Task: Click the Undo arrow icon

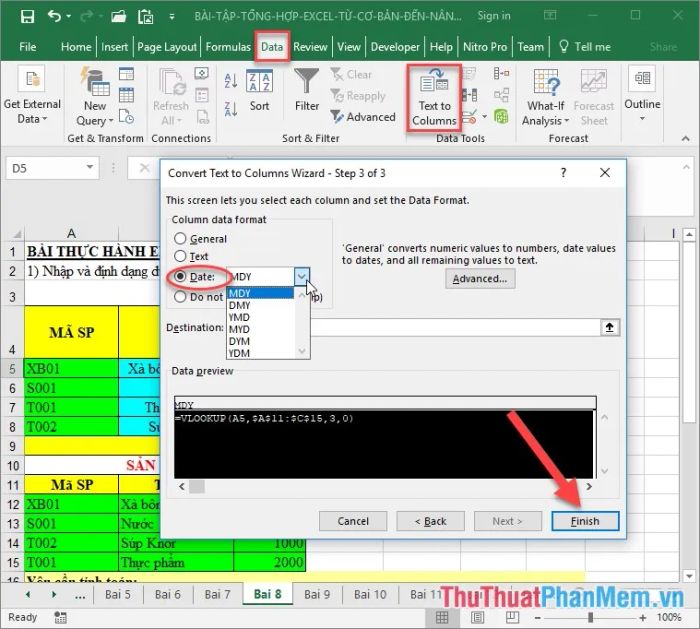Action: tap(54, 17)
